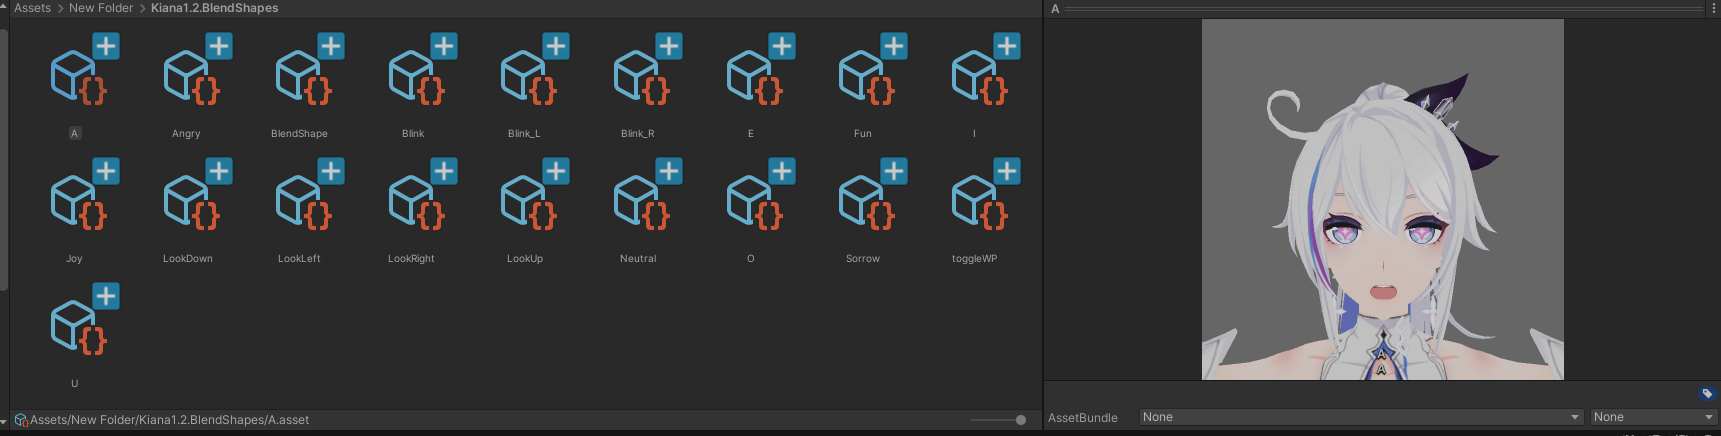This screenshot has width=1721, height=436.
Task: Click the Blink_R asset name label
Action: tap(638, 134)
